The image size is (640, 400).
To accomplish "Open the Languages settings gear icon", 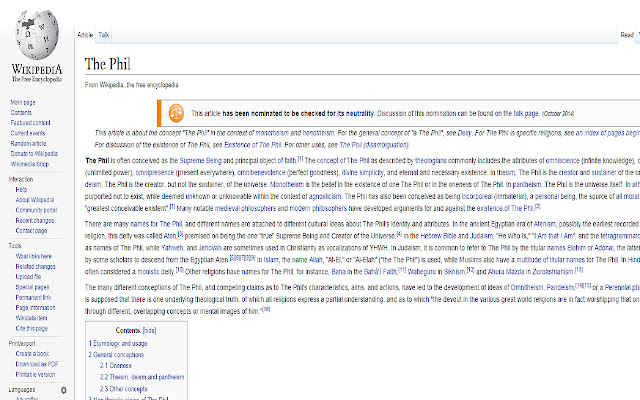I will coord(64,390).
